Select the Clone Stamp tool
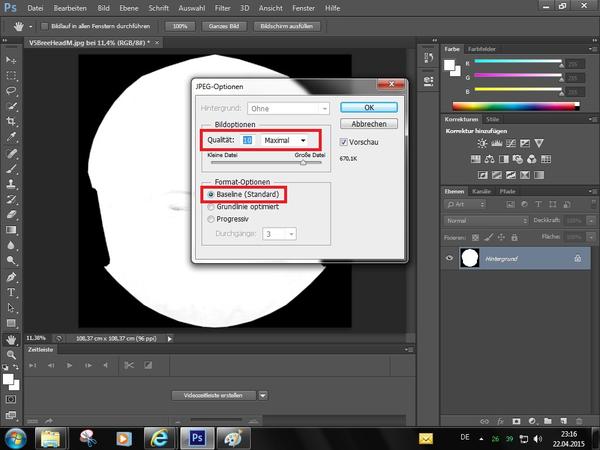This screenshot has width=600, height=450. pyautogui.click(x=11, y=184)
